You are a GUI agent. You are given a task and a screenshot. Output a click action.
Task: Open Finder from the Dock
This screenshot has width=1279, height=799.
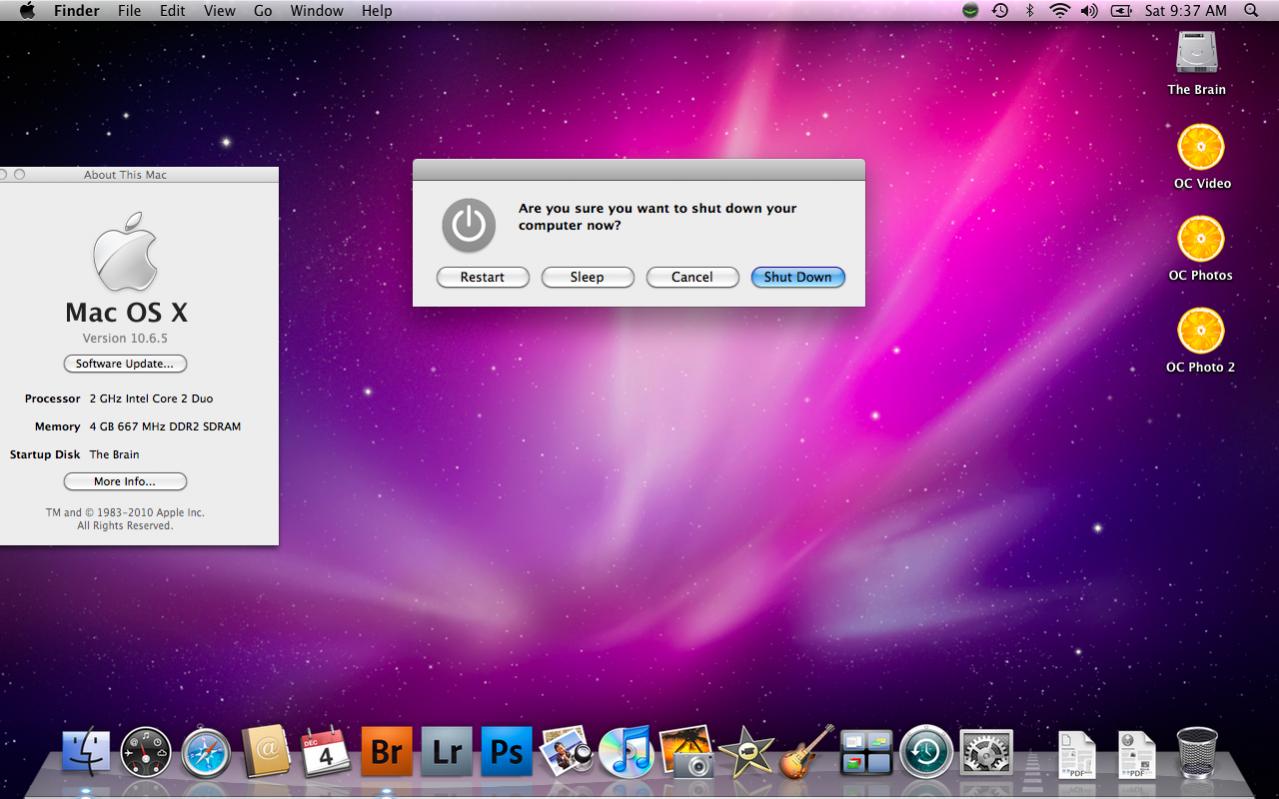pyautogui.click(x=86, y=750)
